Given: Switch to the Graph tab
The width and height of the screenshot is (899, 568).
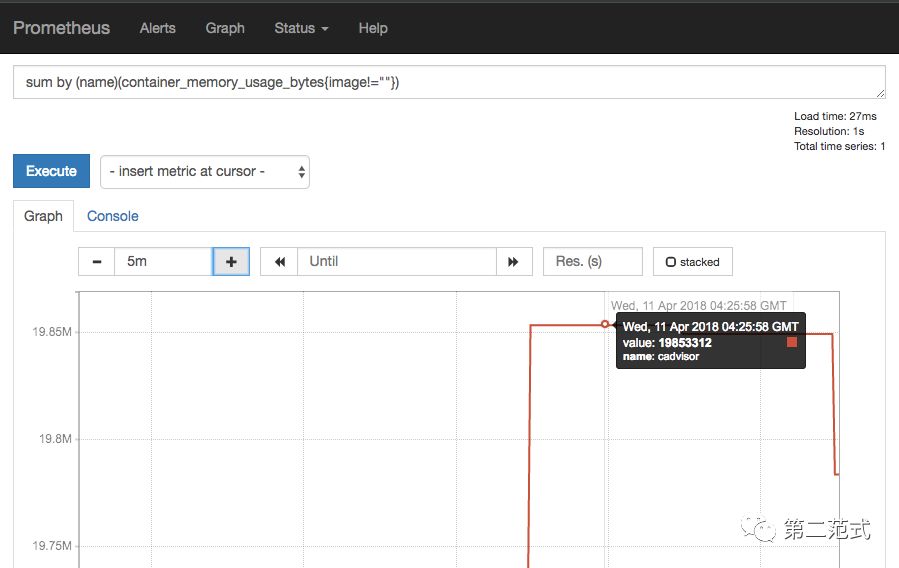Looking at the screenshot, I should coord(43,216).
